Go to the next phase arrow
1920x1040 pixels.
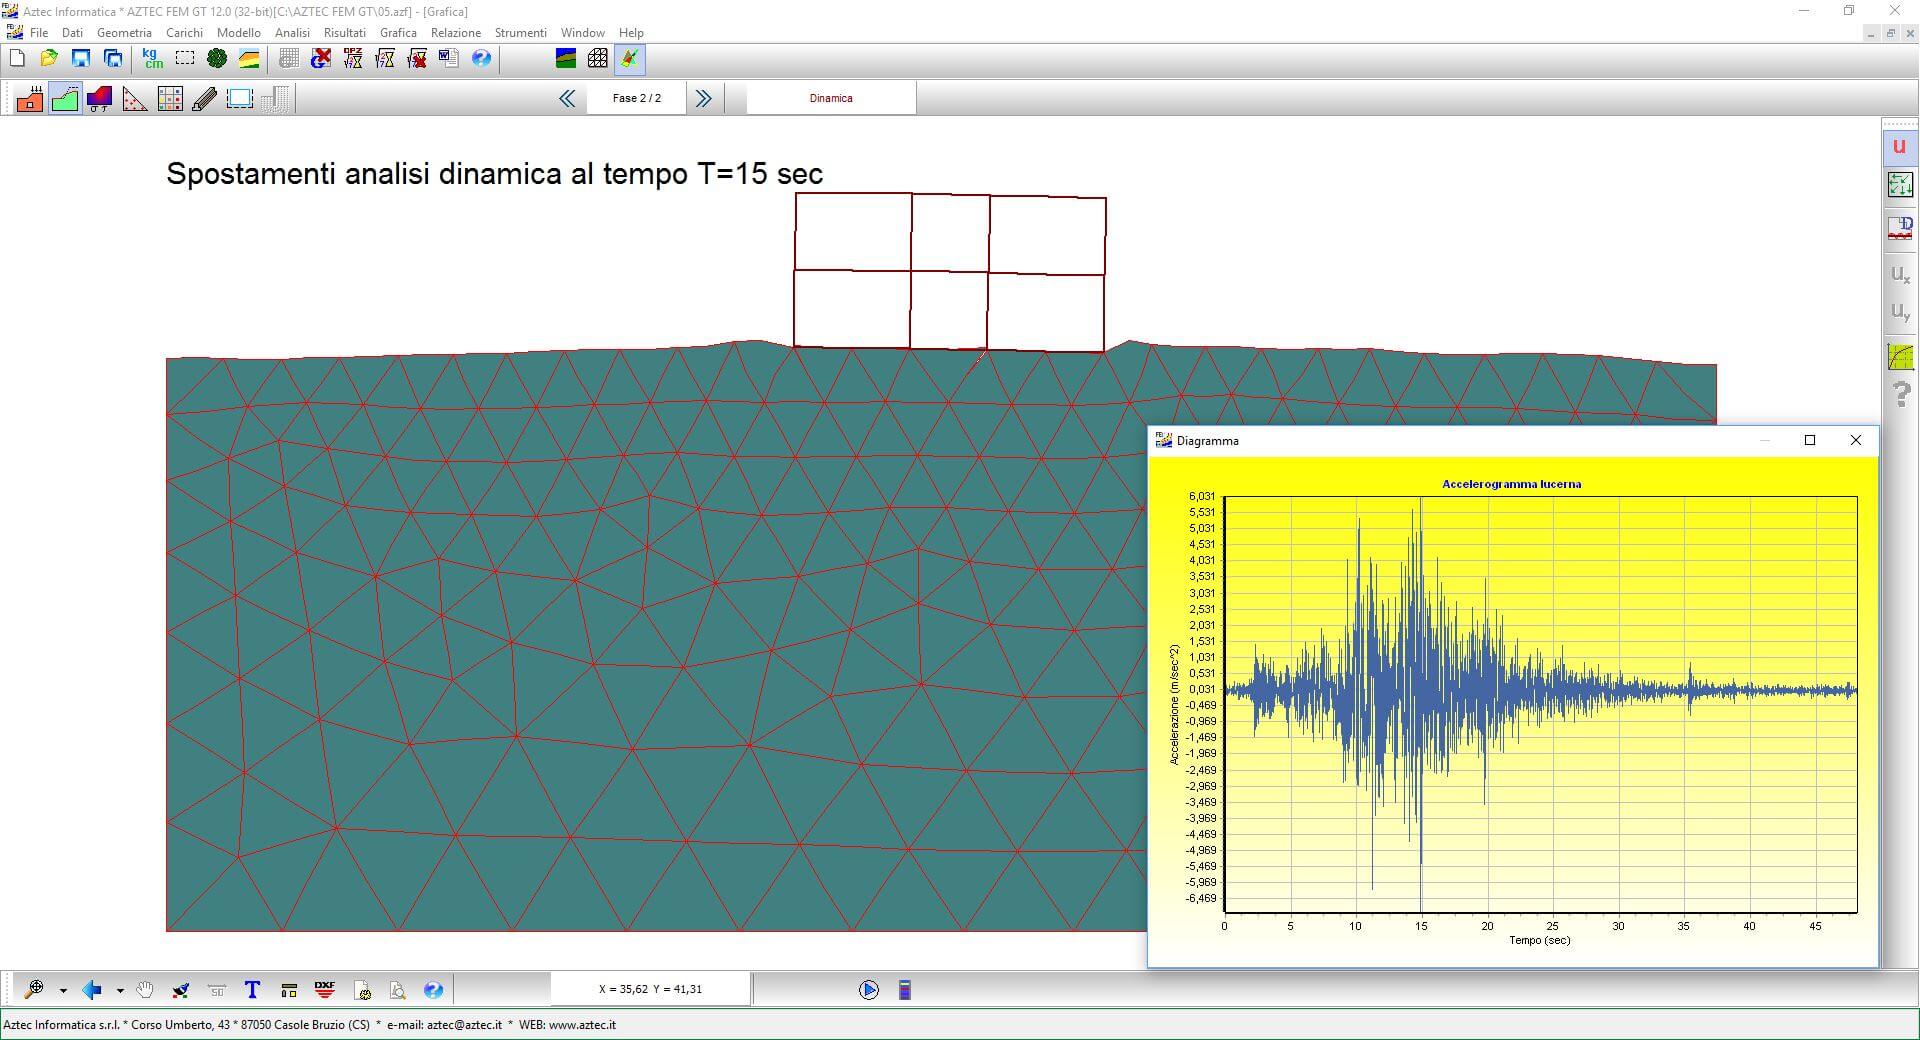coord(704,98)
